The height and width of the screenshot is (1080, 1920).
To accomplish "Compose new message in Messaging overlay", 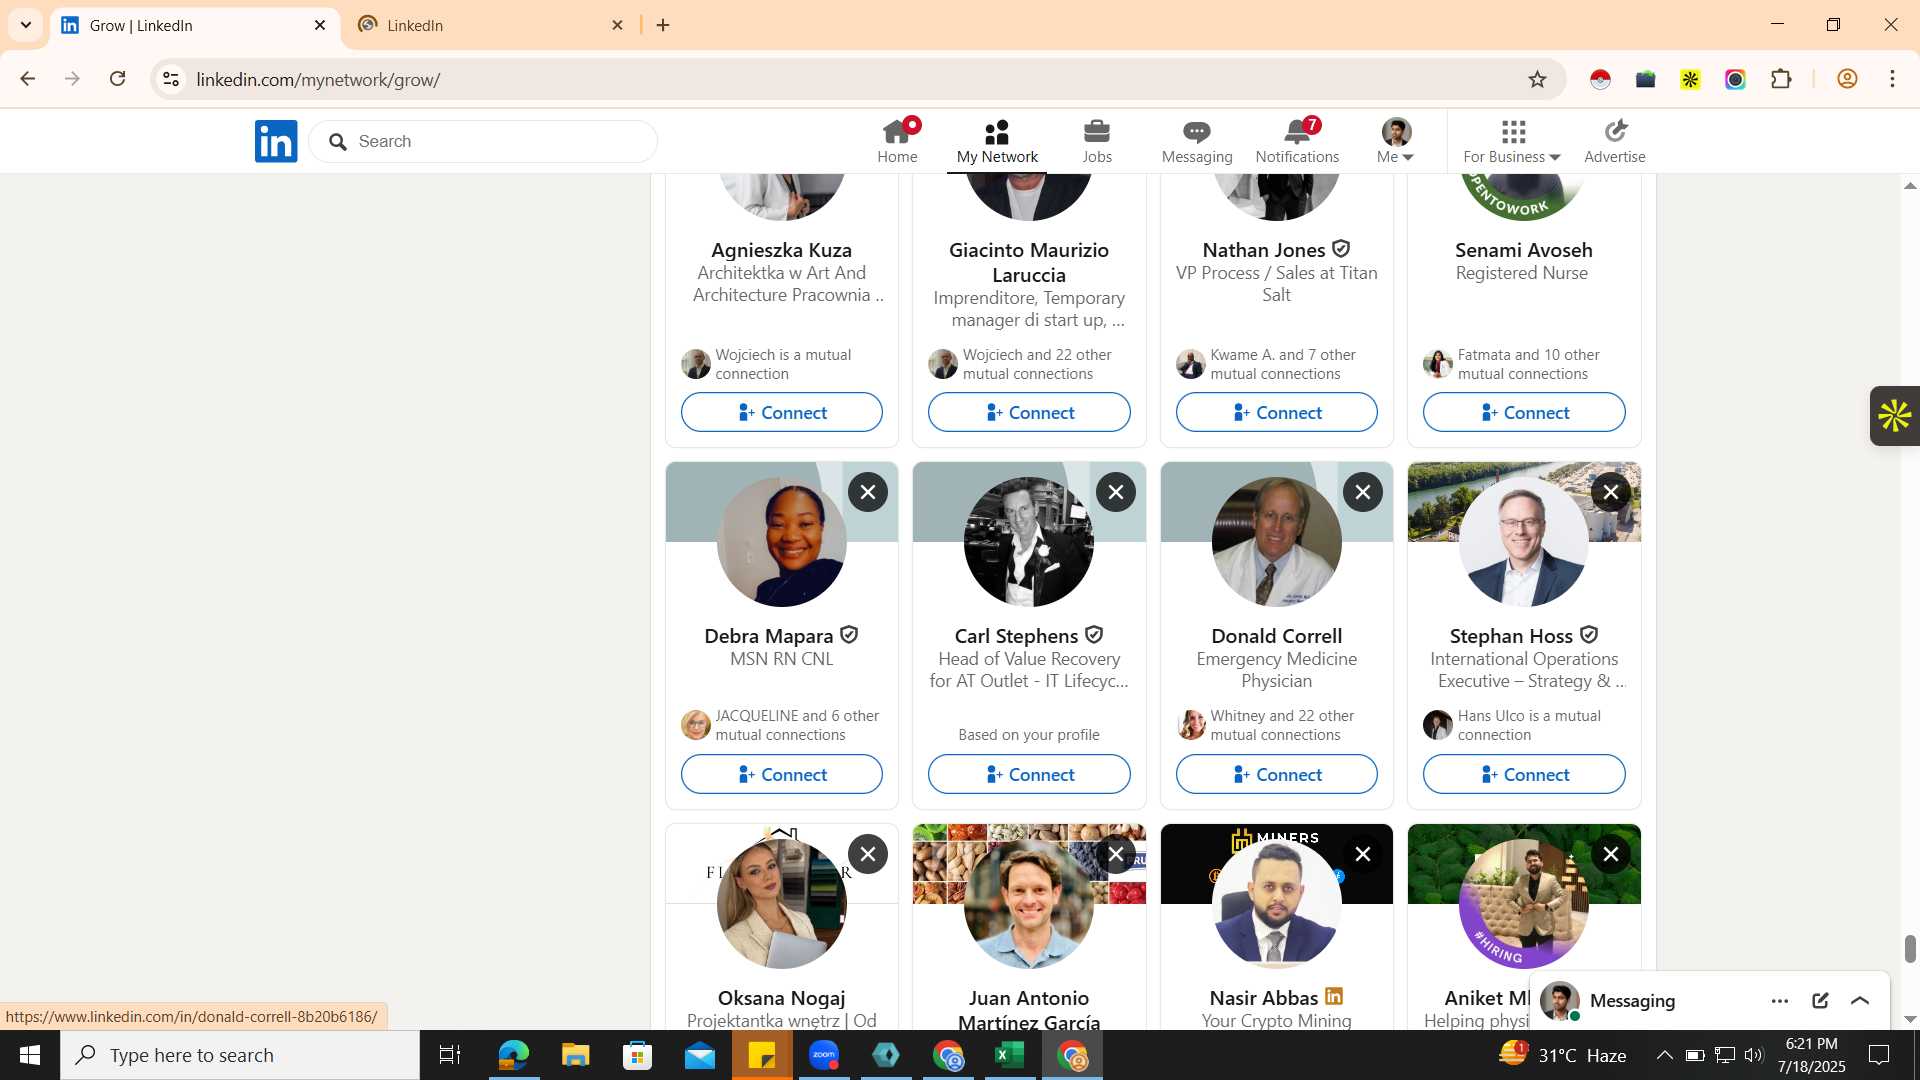I will coord(1820,1000).
